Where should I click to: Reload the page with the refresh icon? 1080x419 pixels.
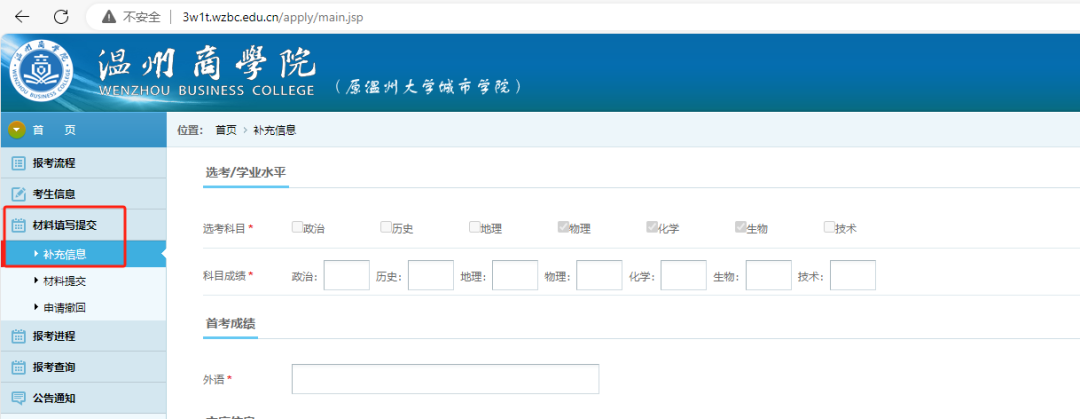point(61,17)
